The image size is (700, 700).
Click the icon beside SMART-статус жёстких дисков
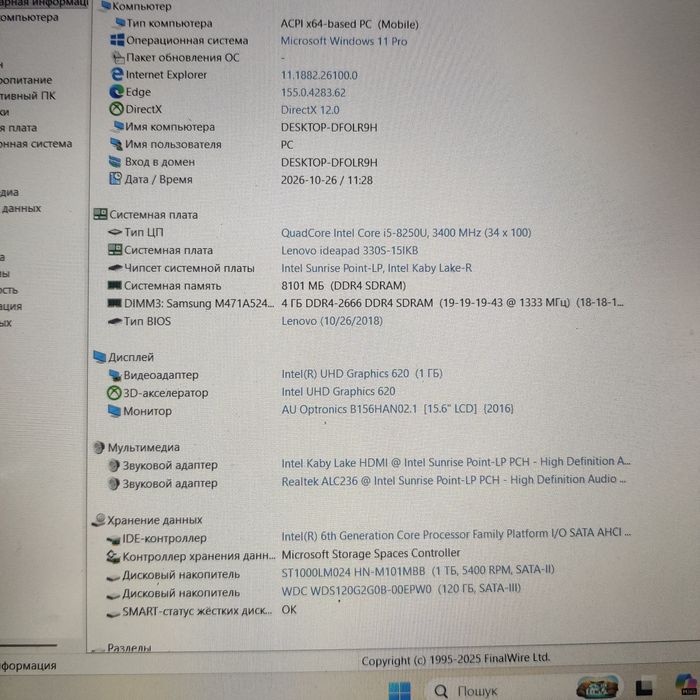pyautogui.click(x=113, y=613)
